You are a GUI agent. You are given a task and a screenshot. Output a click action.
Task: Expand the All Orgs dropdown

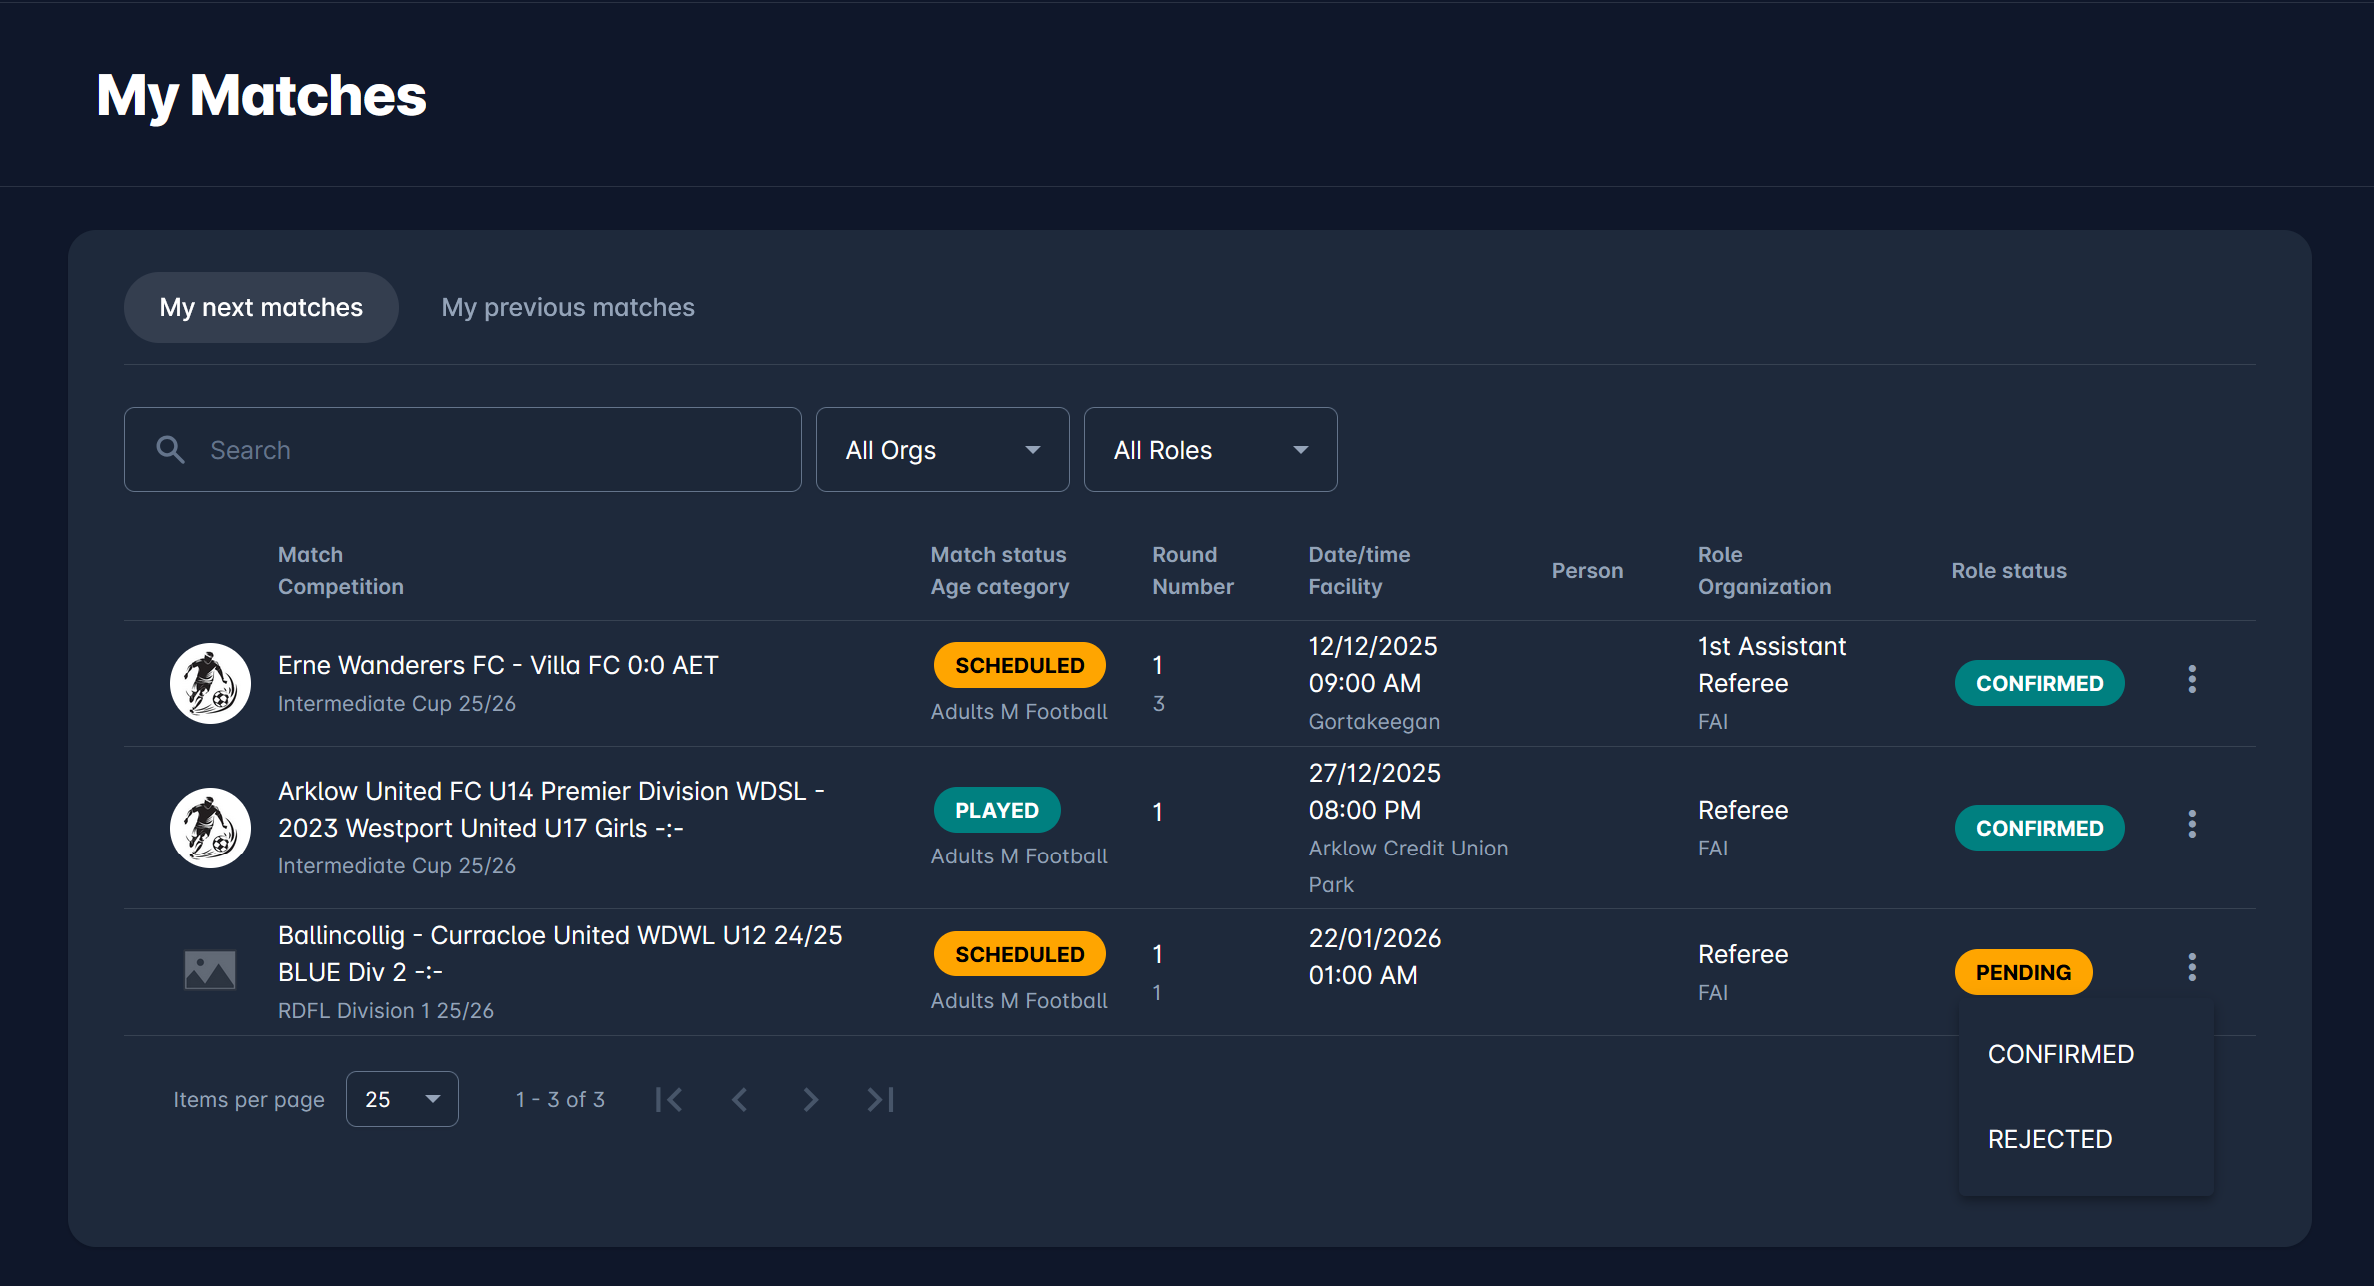(942, 450)
